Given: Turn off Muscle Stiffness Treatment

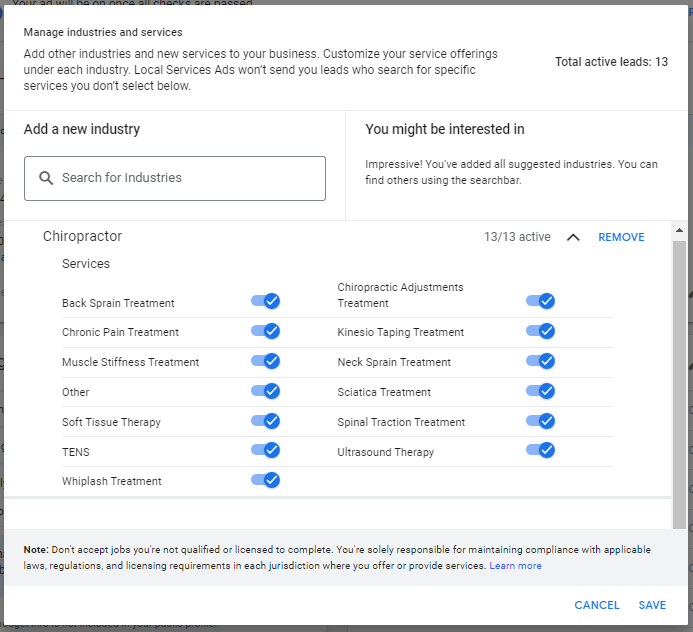Looking at the screenshot, I should click(265, 362).
